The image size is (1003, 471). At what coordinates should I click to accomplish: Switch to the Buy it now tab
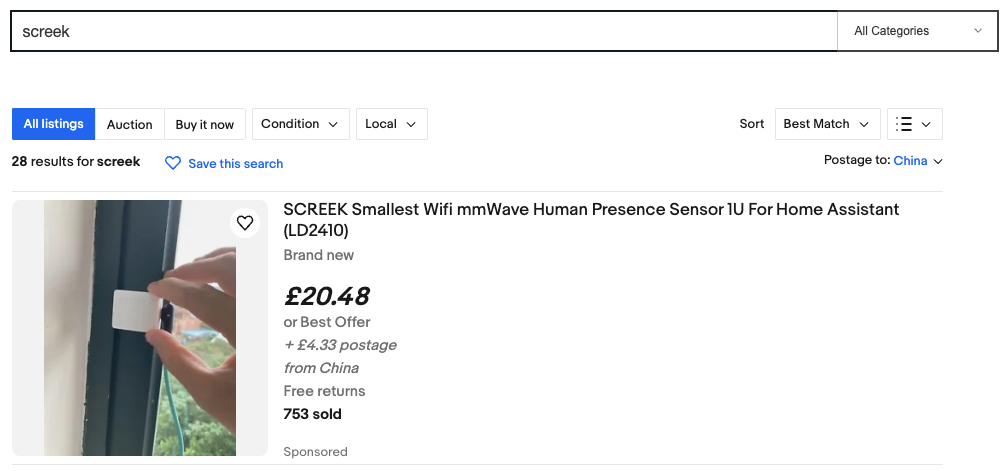tap(205, 124)
